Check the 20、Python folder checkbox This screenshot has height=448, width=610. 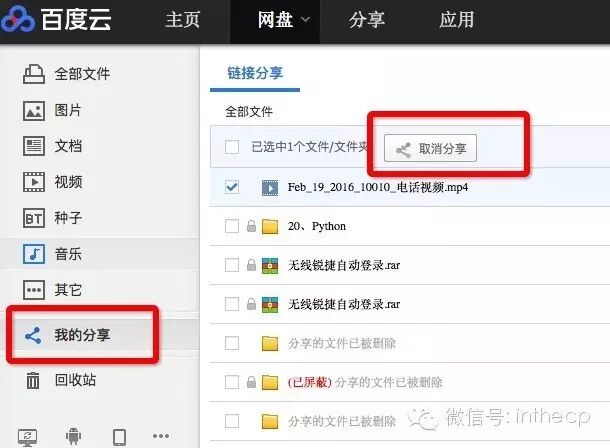[x=232, y=226]
